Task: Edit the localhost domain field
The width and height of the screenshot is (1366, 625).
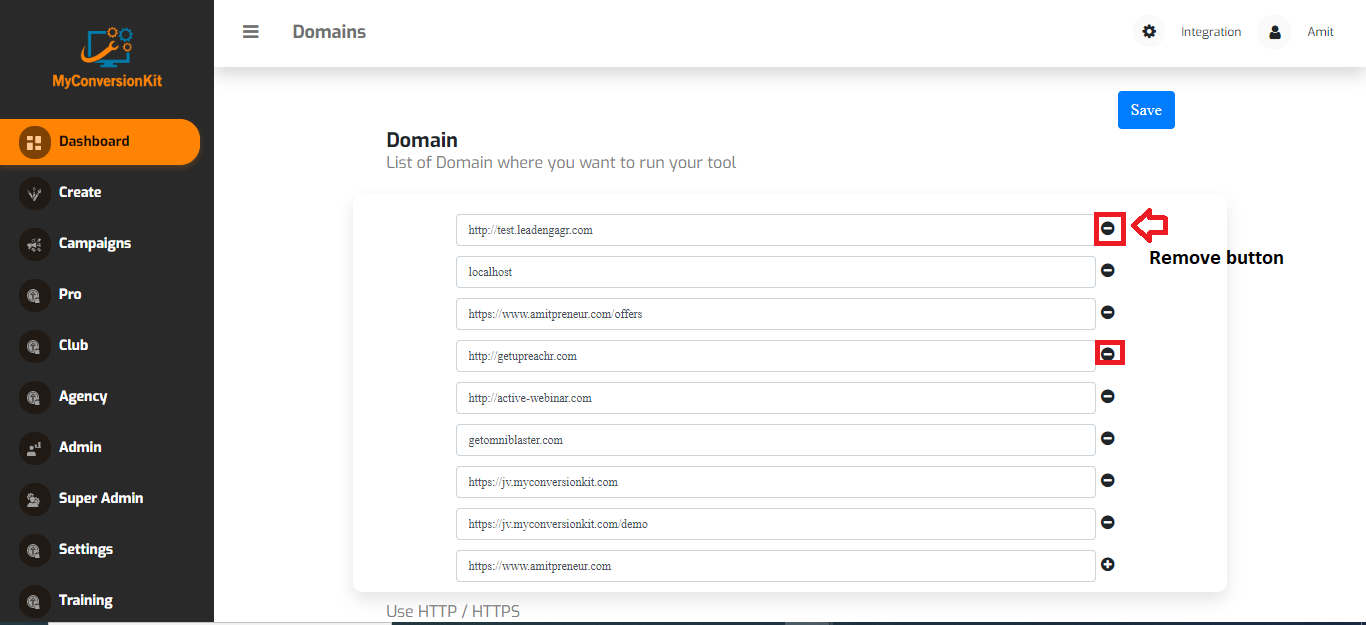Action: (x=776, y=272)
